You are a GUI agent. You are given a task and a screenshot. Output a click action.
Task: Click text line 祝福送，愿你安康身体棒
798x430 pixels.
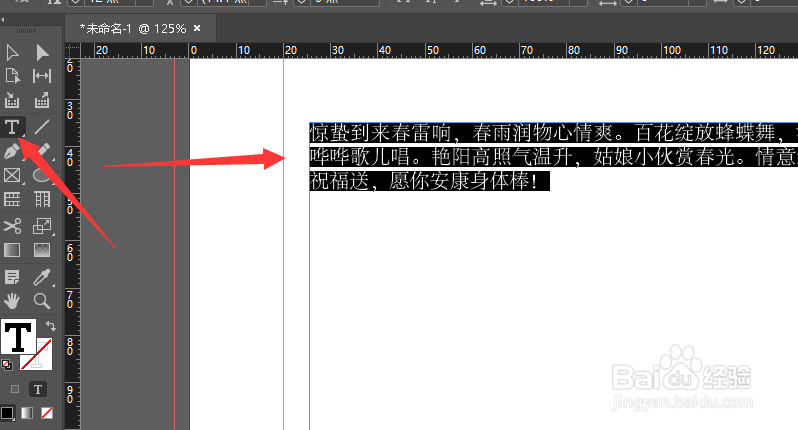click(430, 181)
